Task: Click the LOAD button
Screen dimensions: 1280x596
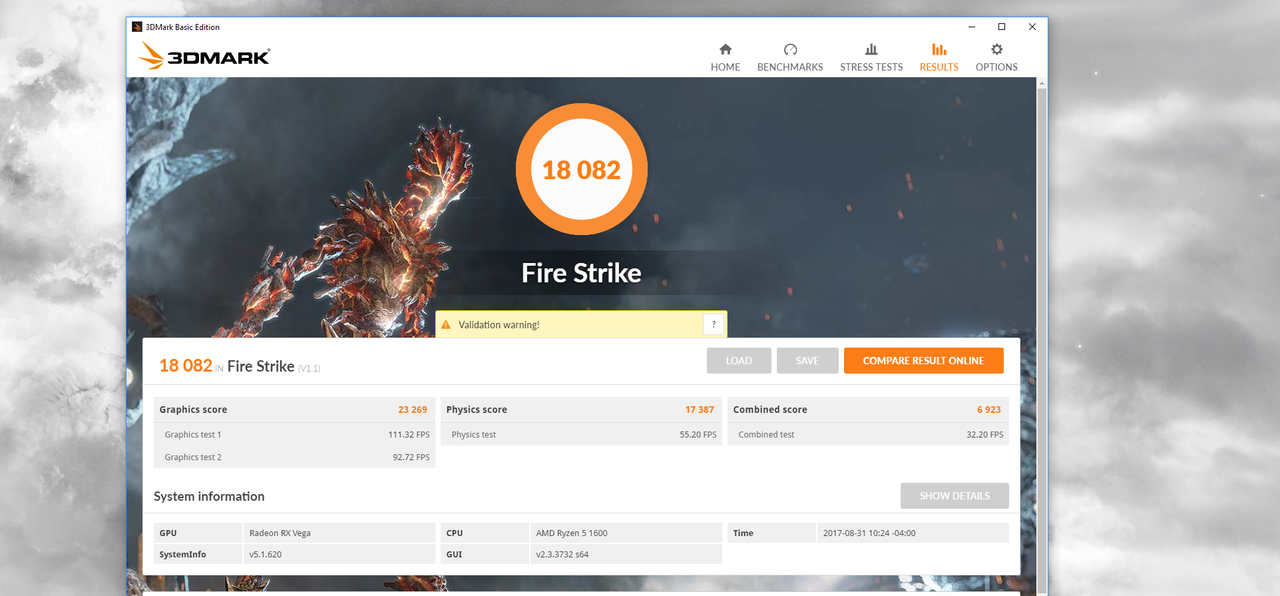Action: point(739,361)
